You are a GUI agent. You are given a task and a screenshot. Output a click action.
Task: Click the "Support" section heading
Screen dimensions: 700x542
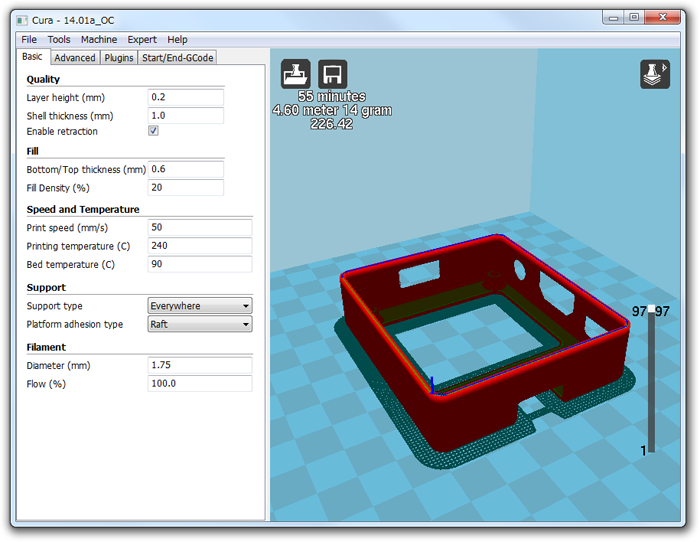46,288
